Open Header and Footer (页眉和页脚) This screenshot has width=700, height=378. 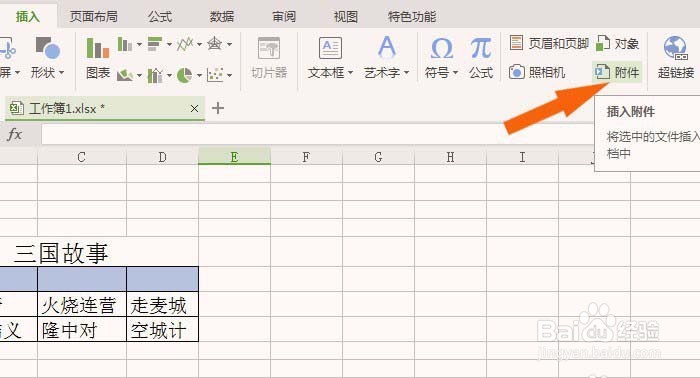pyautogui.click(x=549, y=43)
